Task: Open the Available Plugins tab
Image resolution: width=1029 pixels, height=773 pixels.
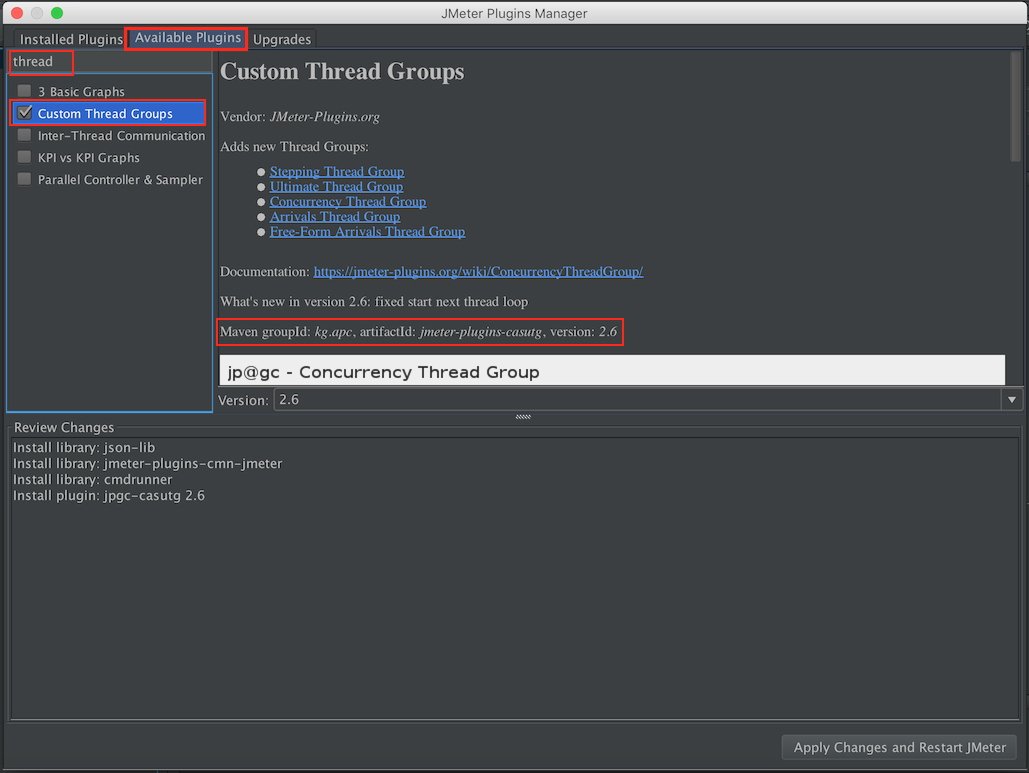Action: point(187,38)
